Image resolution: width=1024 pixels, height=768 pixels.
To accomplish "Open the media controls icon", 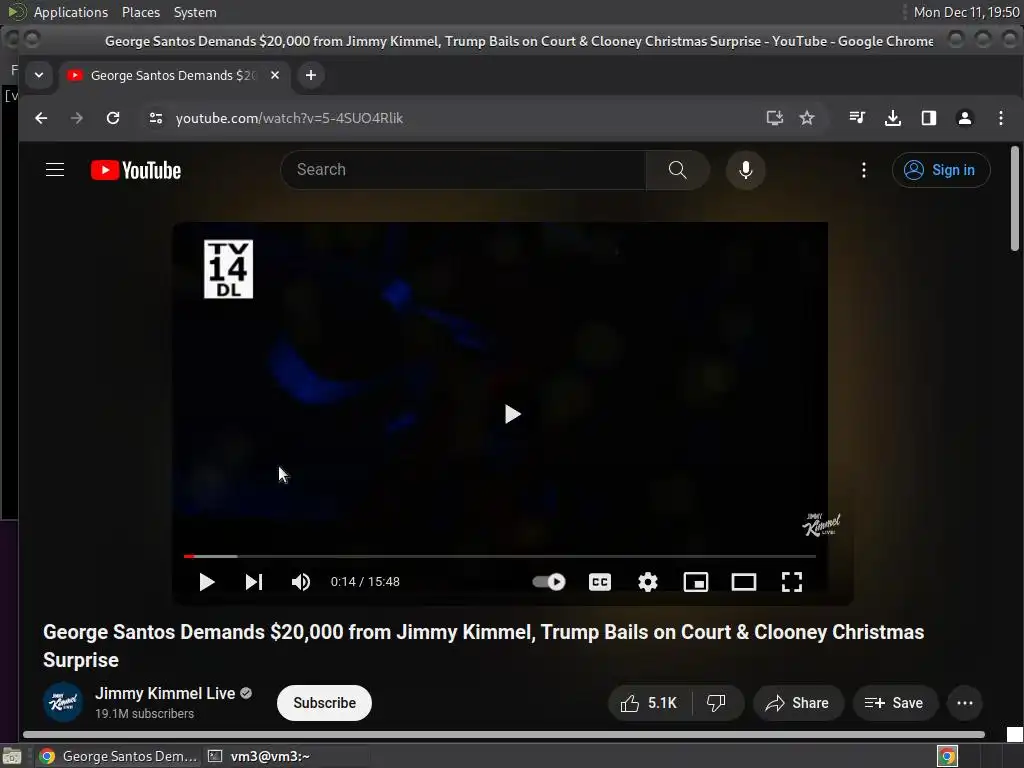I will click(x=857, y=118).
